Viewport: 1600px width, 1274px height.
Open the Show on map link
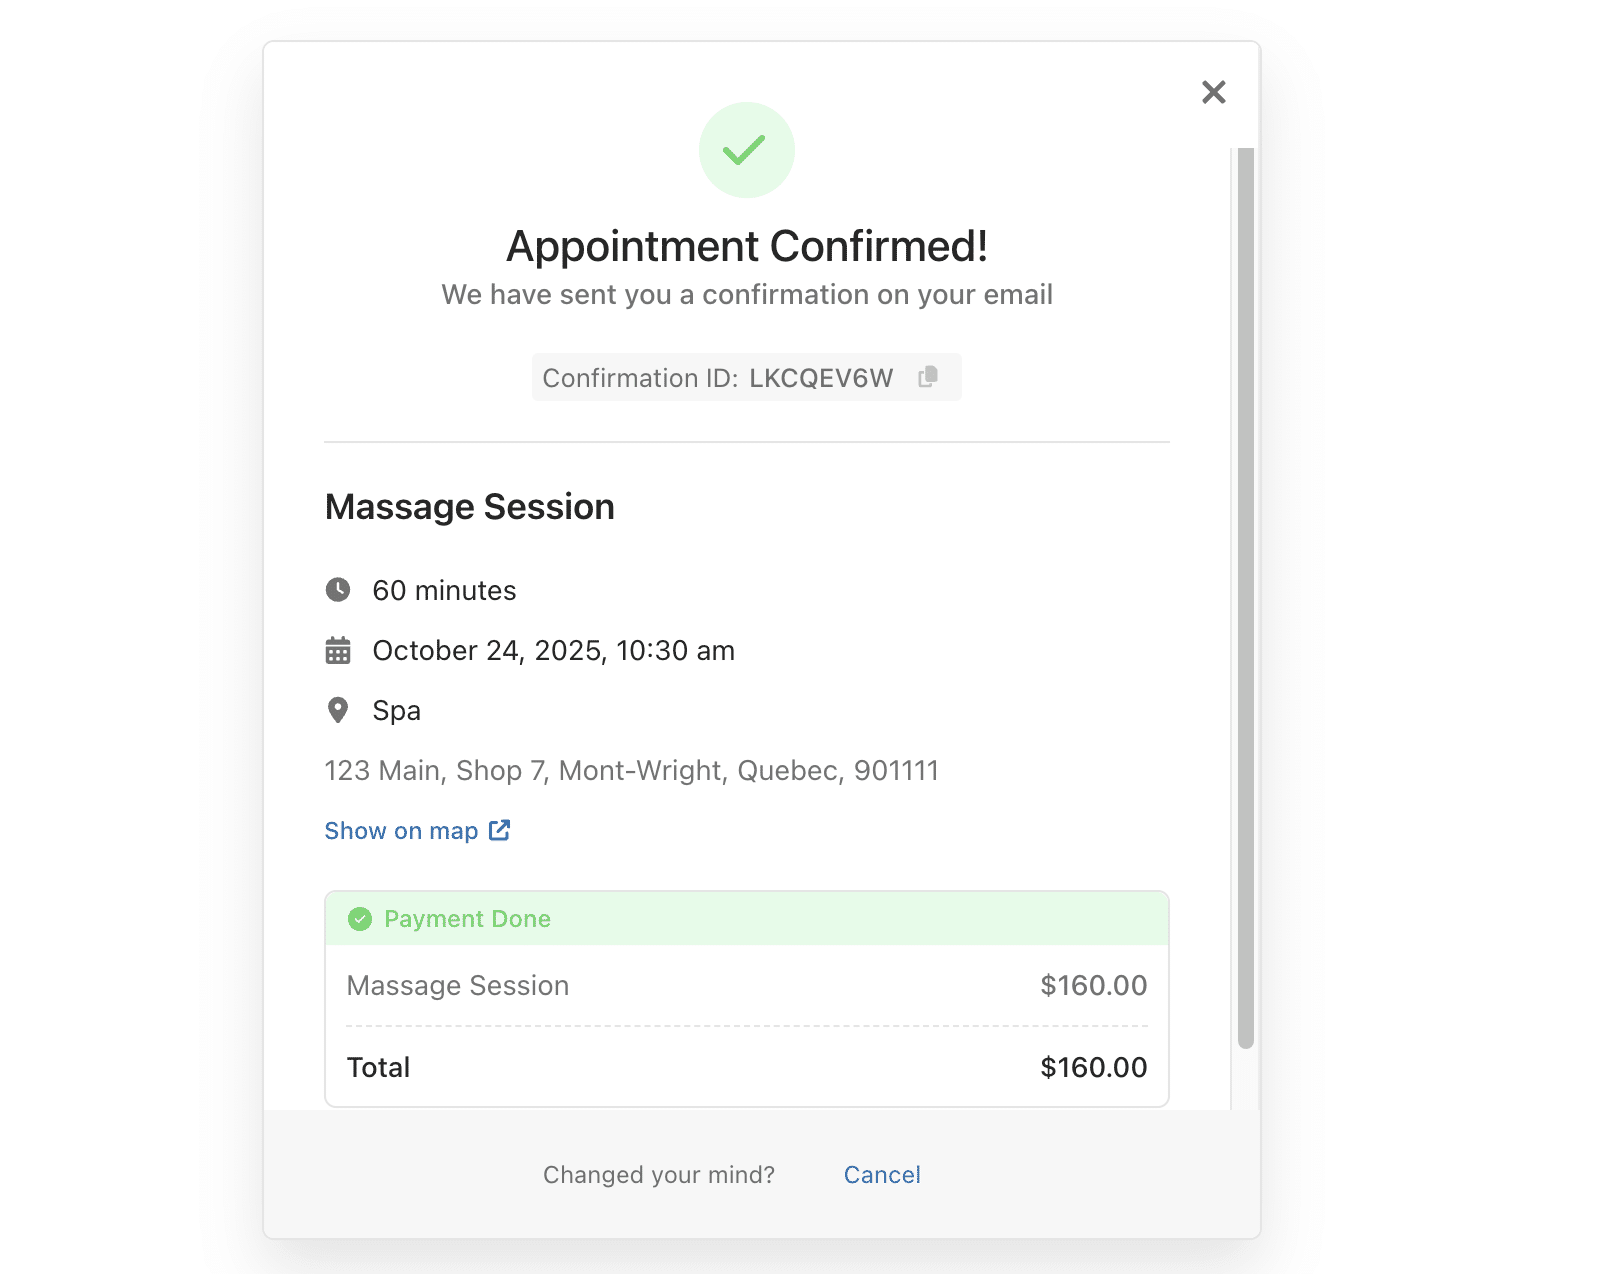pos(402,831)
